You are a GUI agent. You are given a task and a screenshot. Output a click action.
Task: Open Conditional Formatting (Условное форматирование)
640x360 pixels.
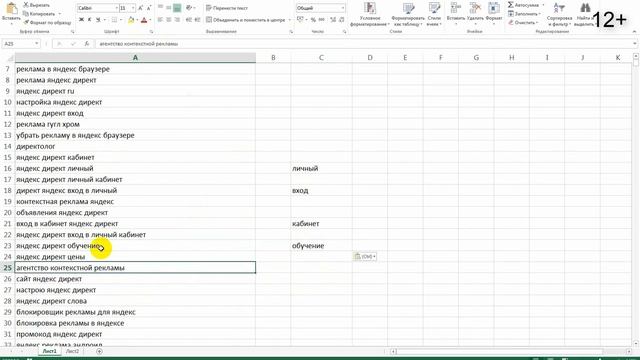click(x=370, y=14)
